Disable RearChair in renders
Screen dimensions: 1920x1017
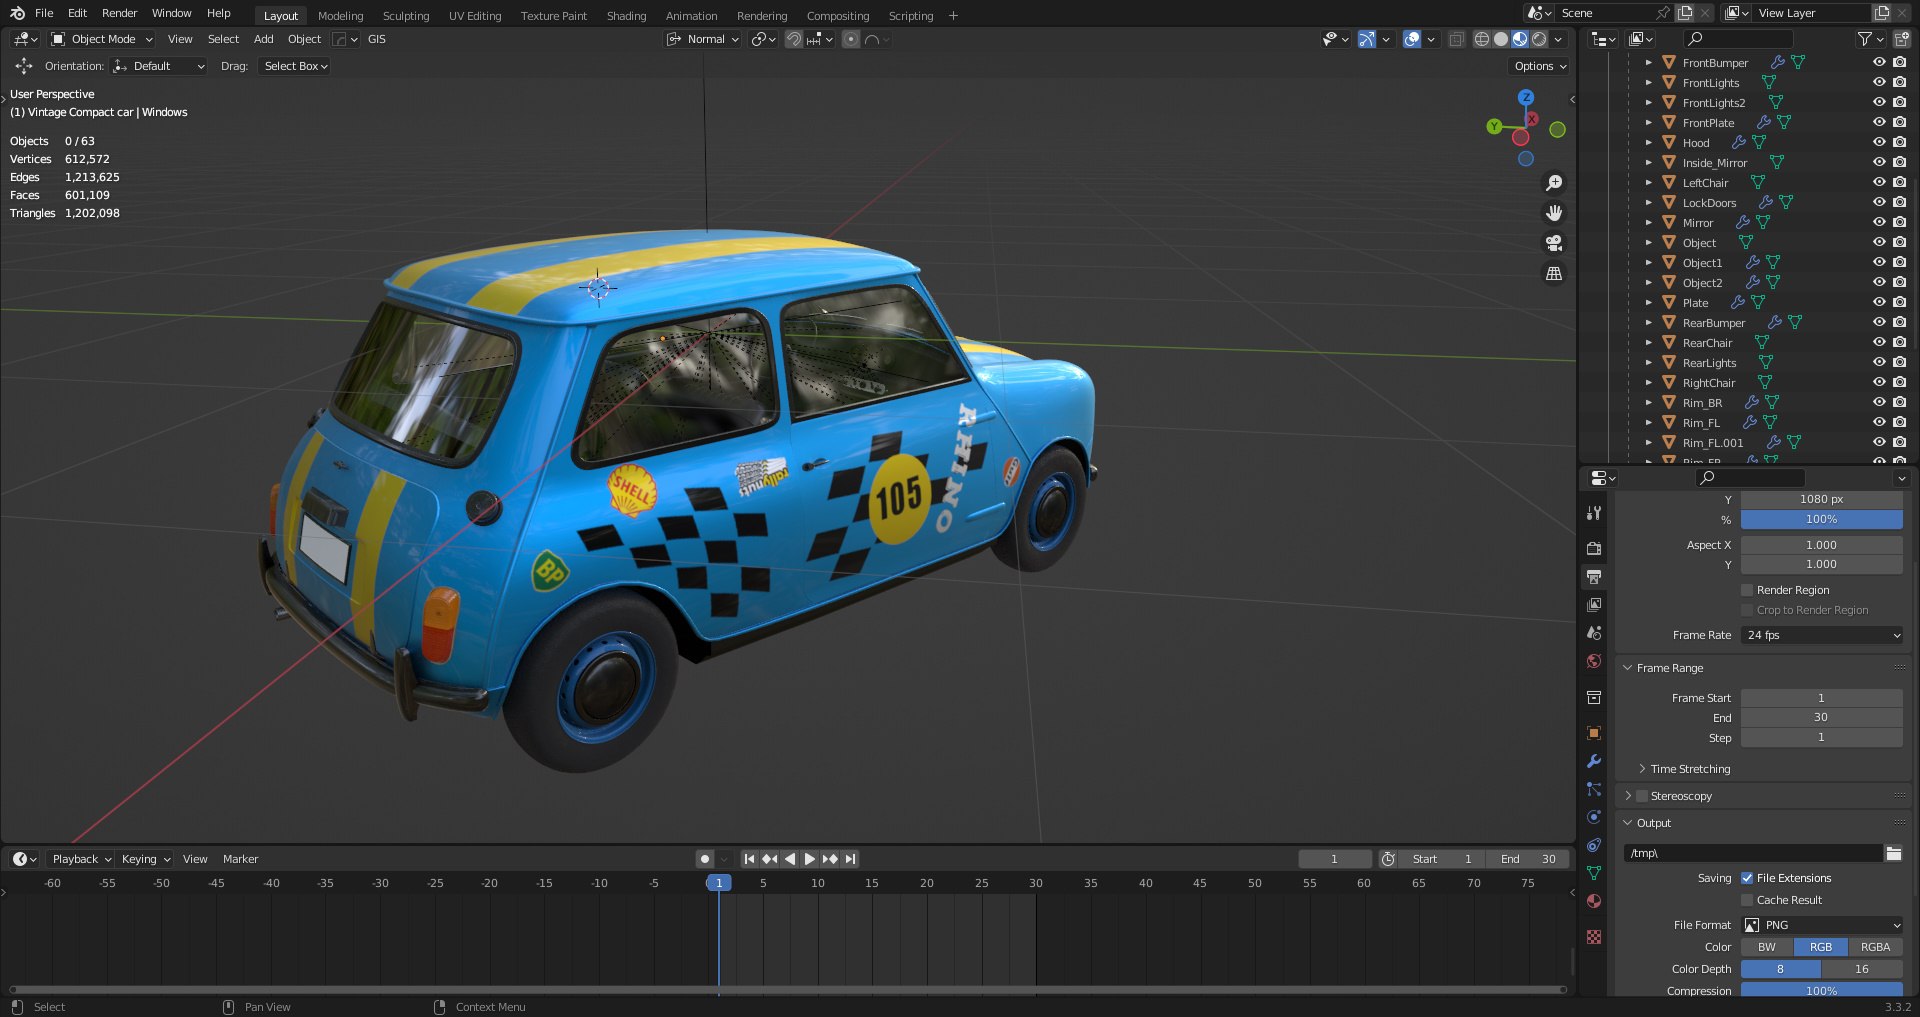(x=1899, y=342)
